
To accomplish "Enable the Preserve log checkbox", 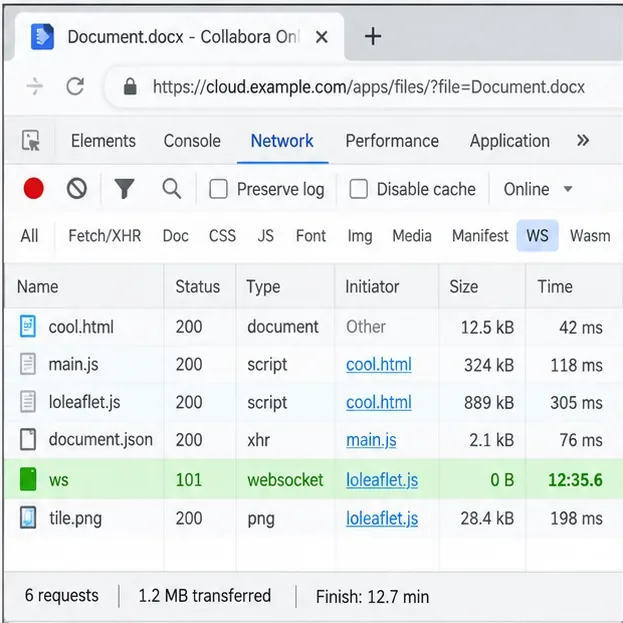I will pos(219,189).
